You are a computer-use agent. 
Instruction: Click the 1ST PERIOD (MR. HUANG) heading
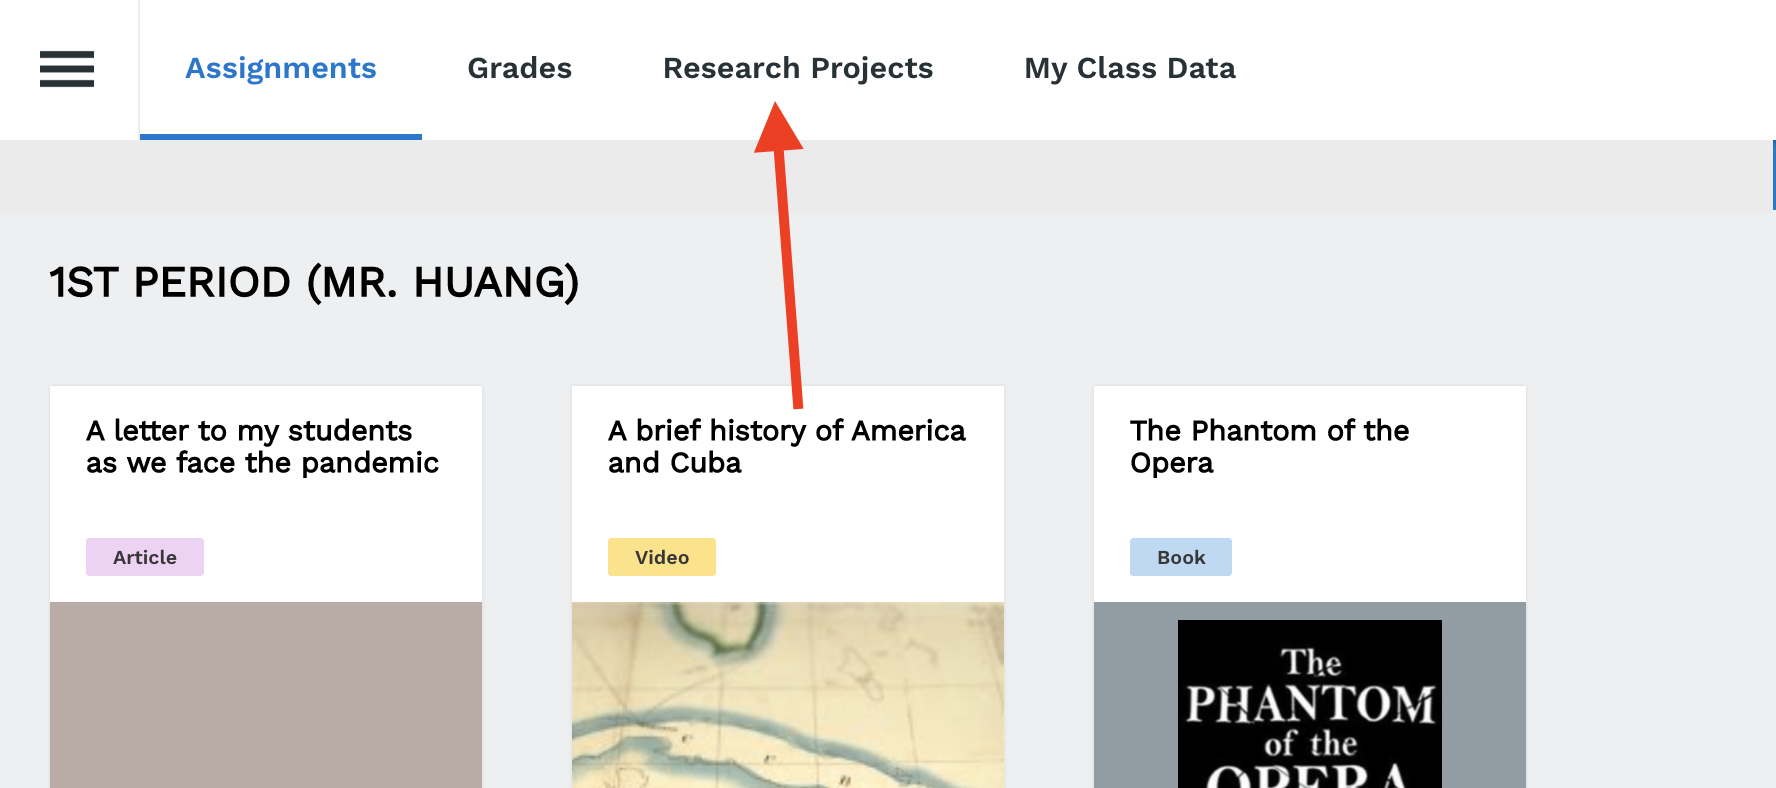click(314, 283)
